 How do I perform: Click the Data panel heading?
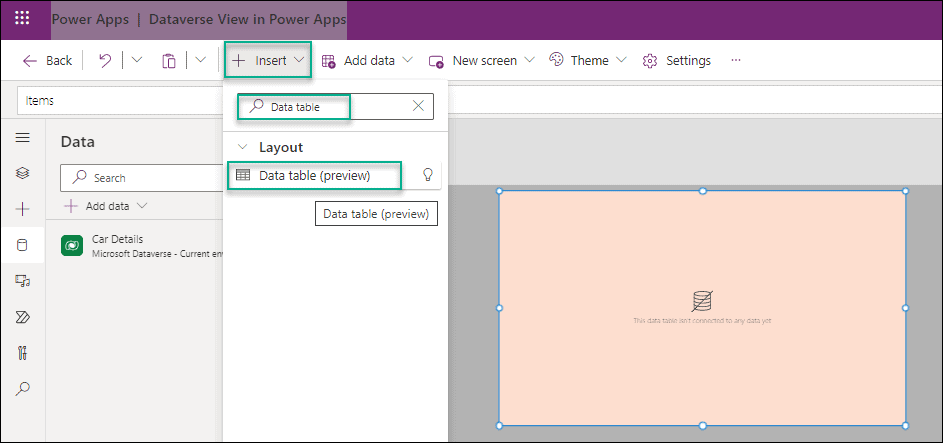(x=78, y=142)
